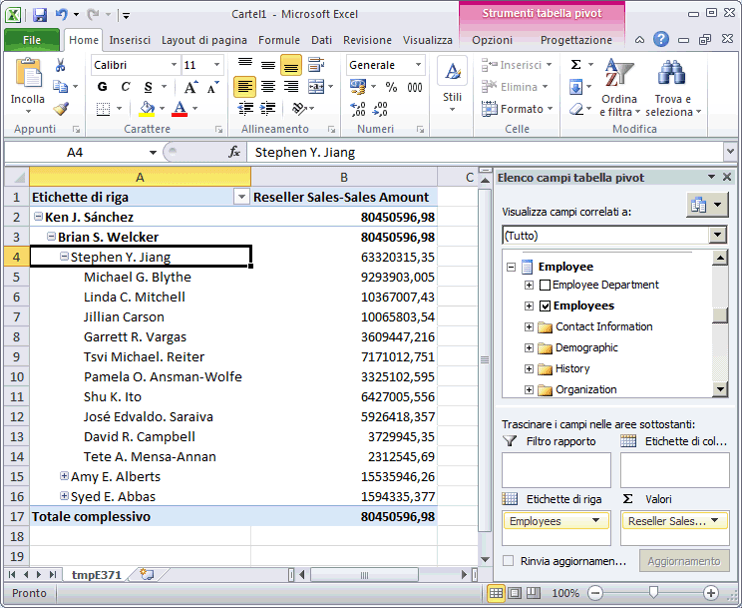Viewport: 742px width, 608px height.
Task: Apply bold formatting with G button
Action: coord(102,87)
